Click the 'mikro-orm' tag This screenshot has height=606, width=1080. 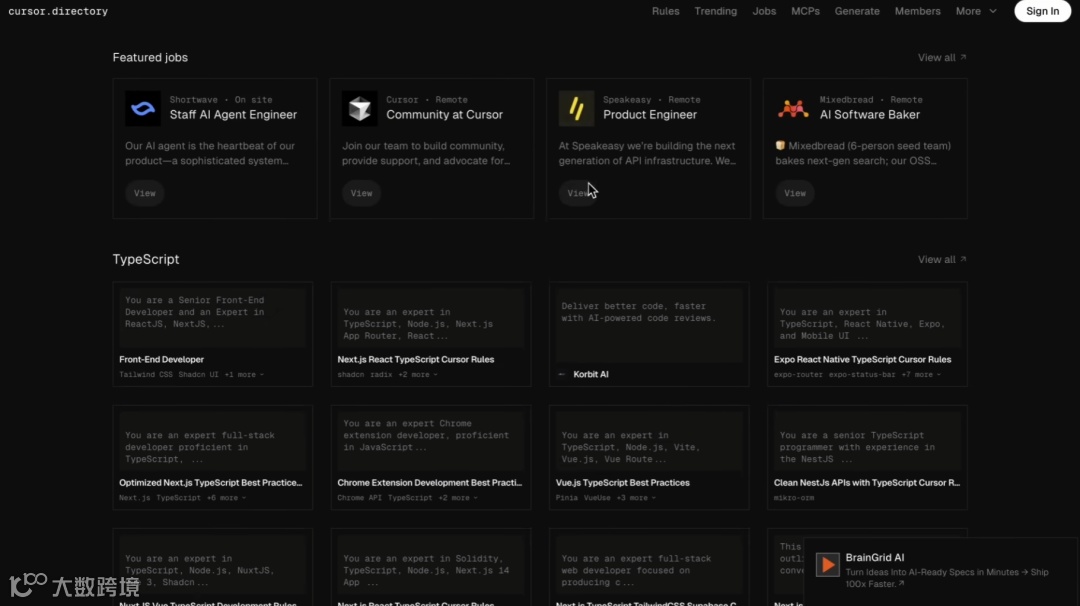[x=793, y=498]
